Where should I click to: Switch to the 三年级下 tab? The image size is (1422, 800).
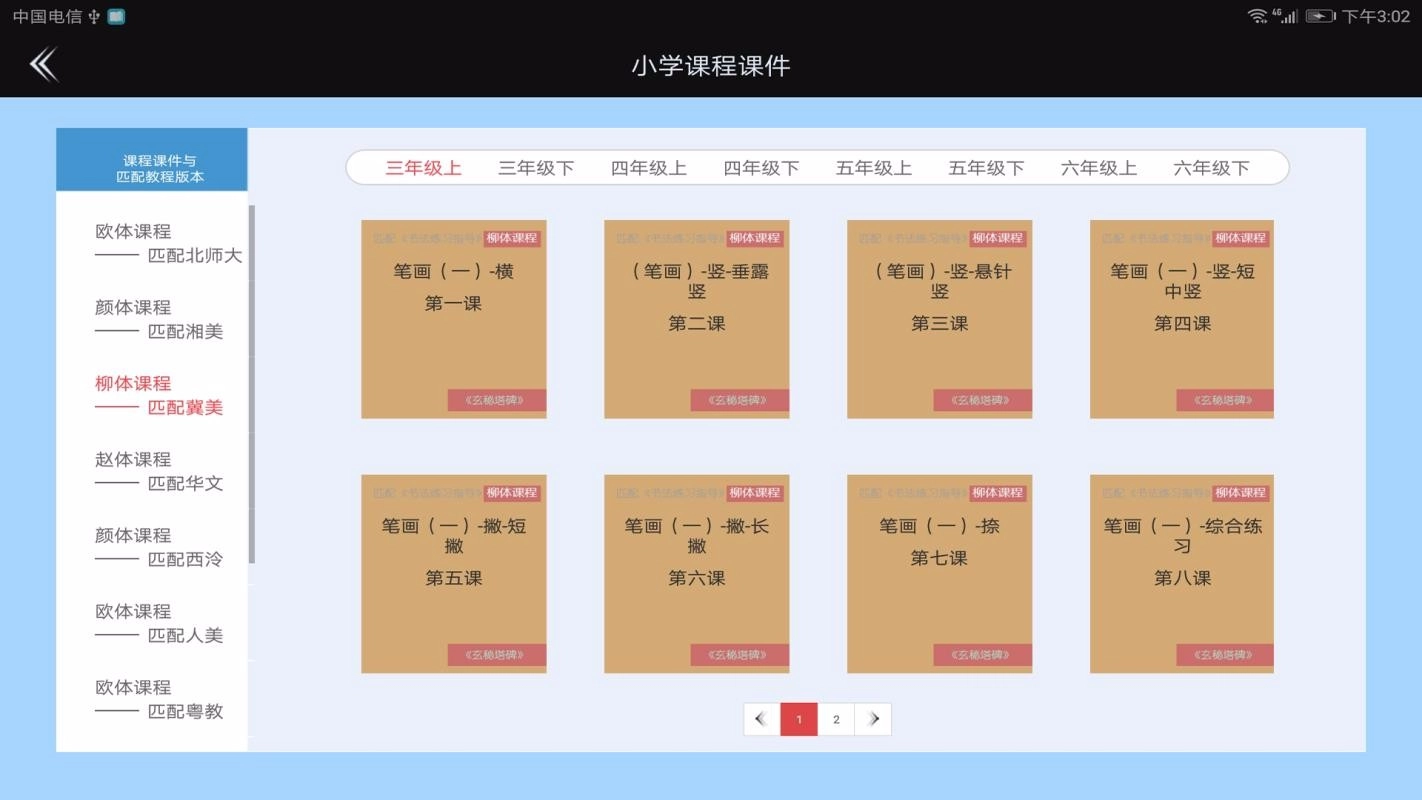coord(536,168)
